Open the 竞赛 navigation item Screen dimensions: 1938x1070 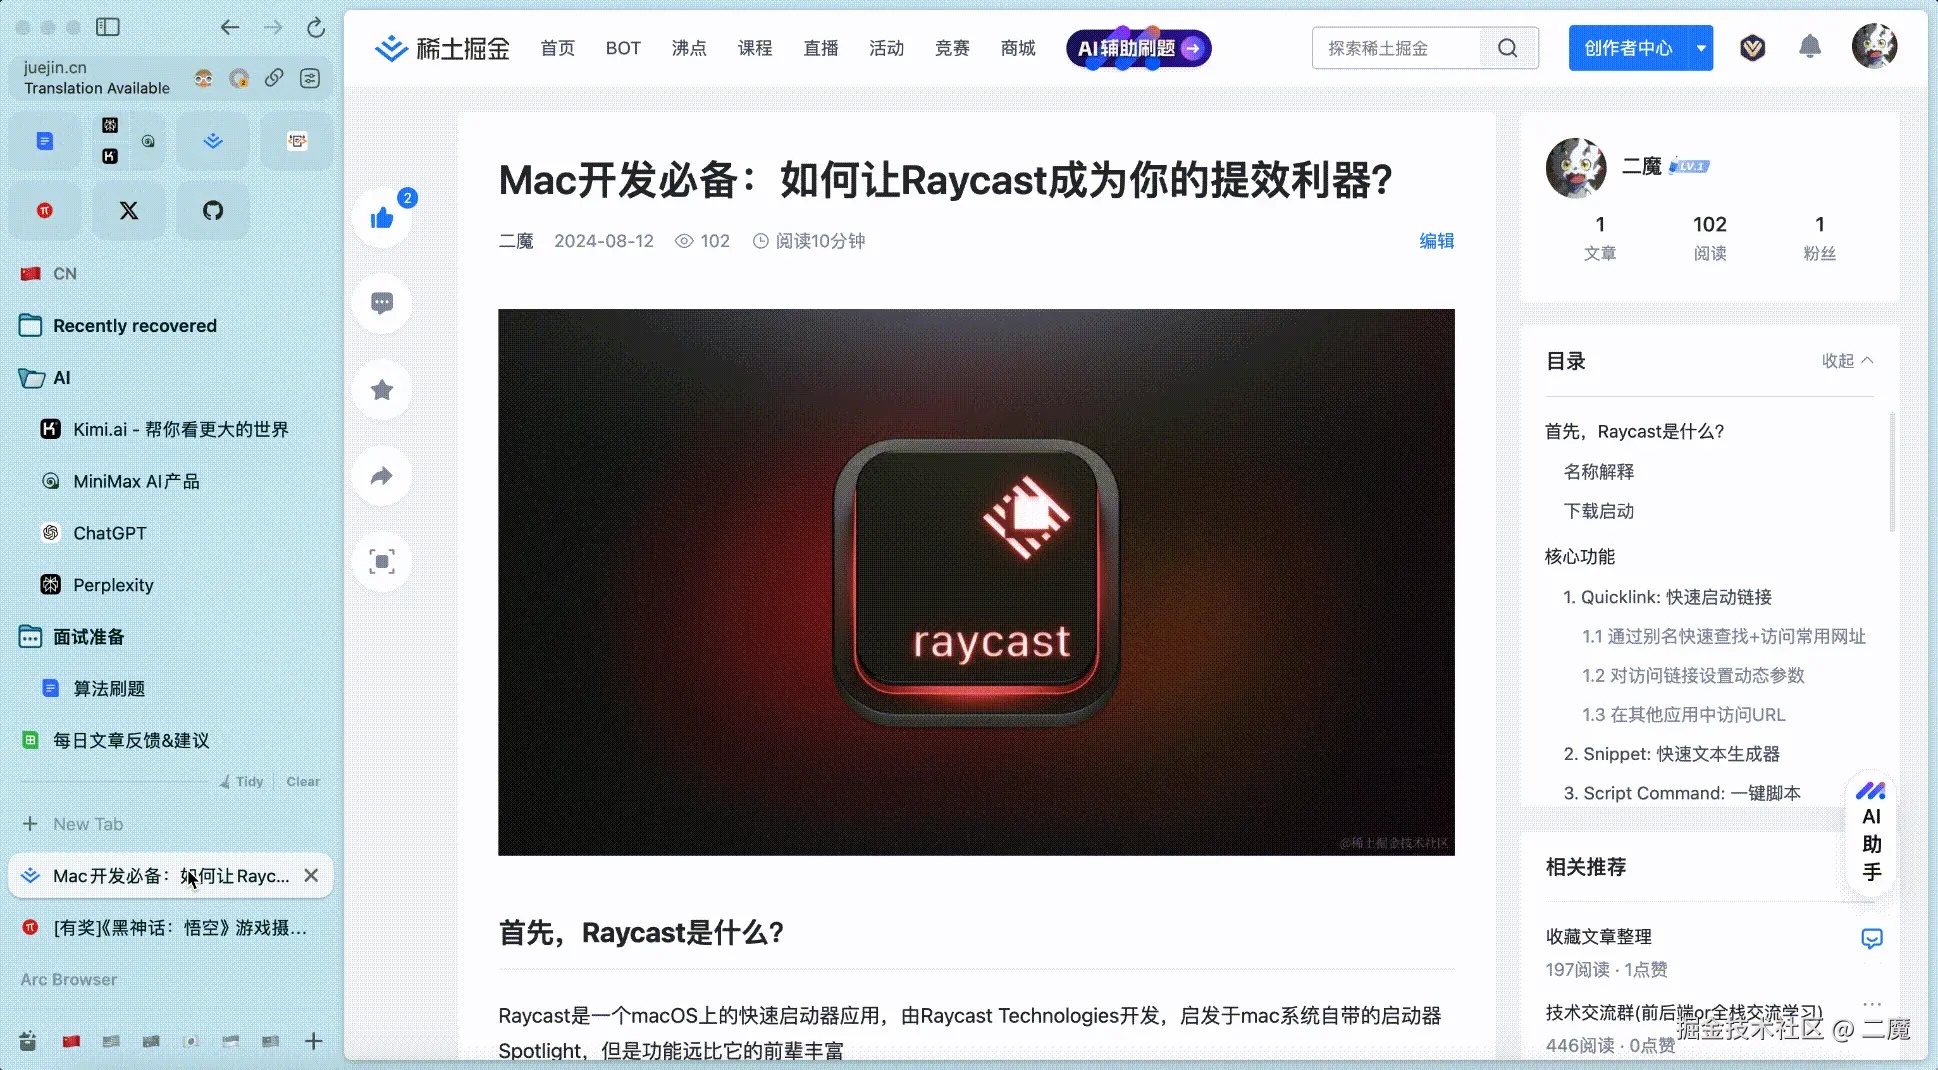click(952, 48)
